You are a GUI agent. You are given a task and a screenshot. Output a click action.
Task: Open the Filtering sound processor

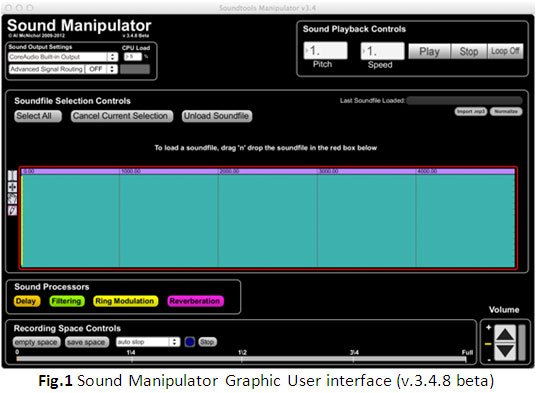coord(67,301)
